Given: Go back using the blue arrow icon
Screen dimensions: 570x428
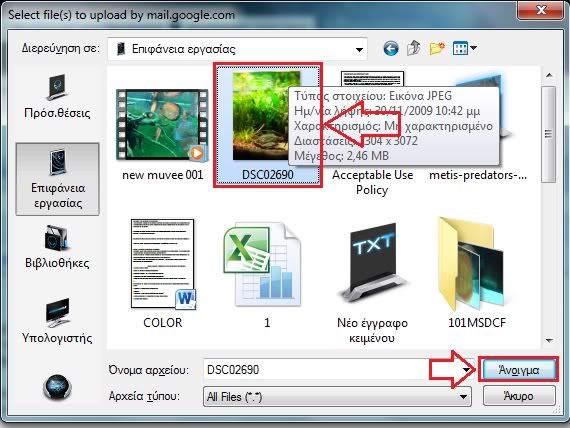Looking at the screenshot, I should click(x=391, y=48).
